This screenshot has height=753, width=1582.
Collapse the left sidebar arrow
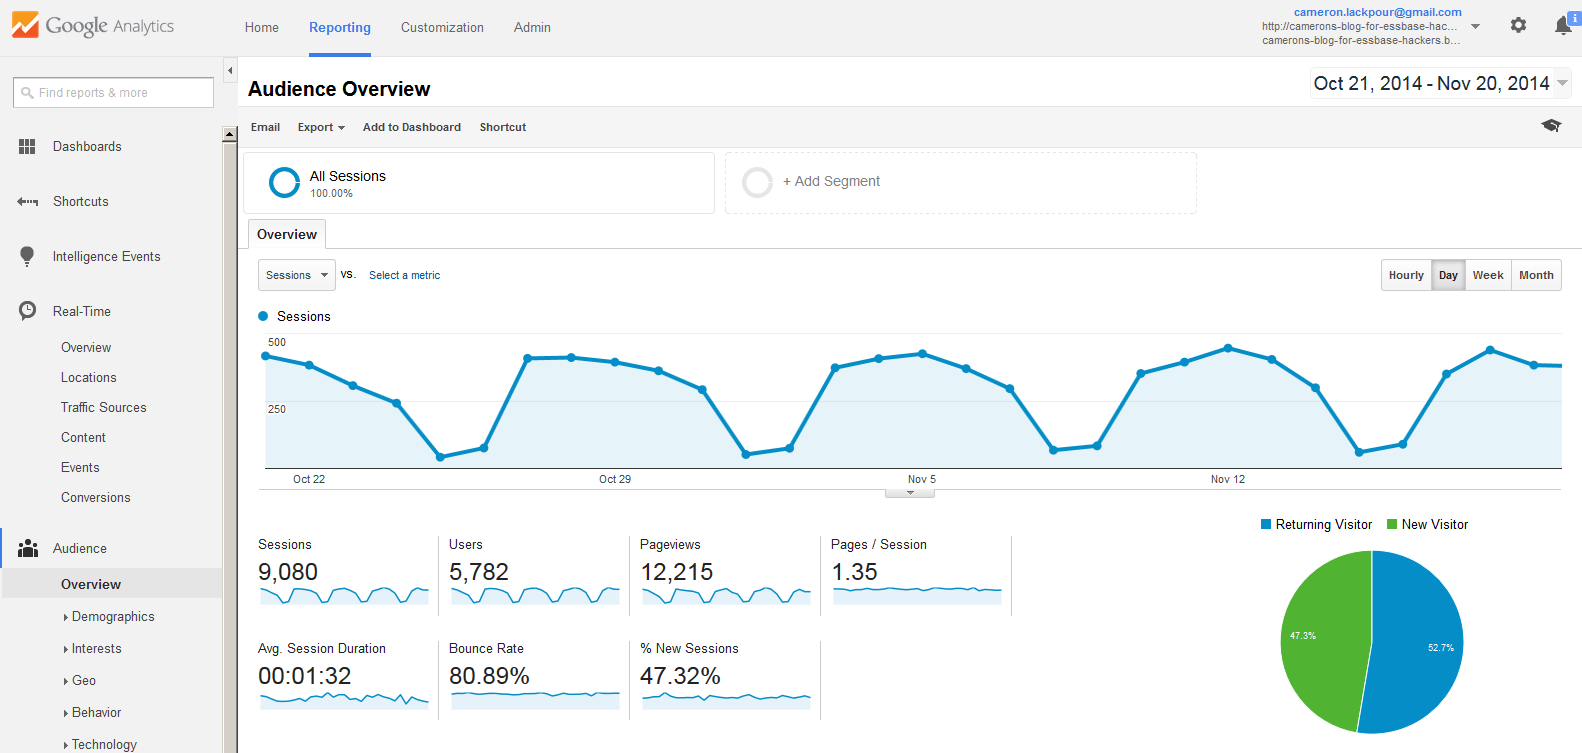[x=230, y=70]
